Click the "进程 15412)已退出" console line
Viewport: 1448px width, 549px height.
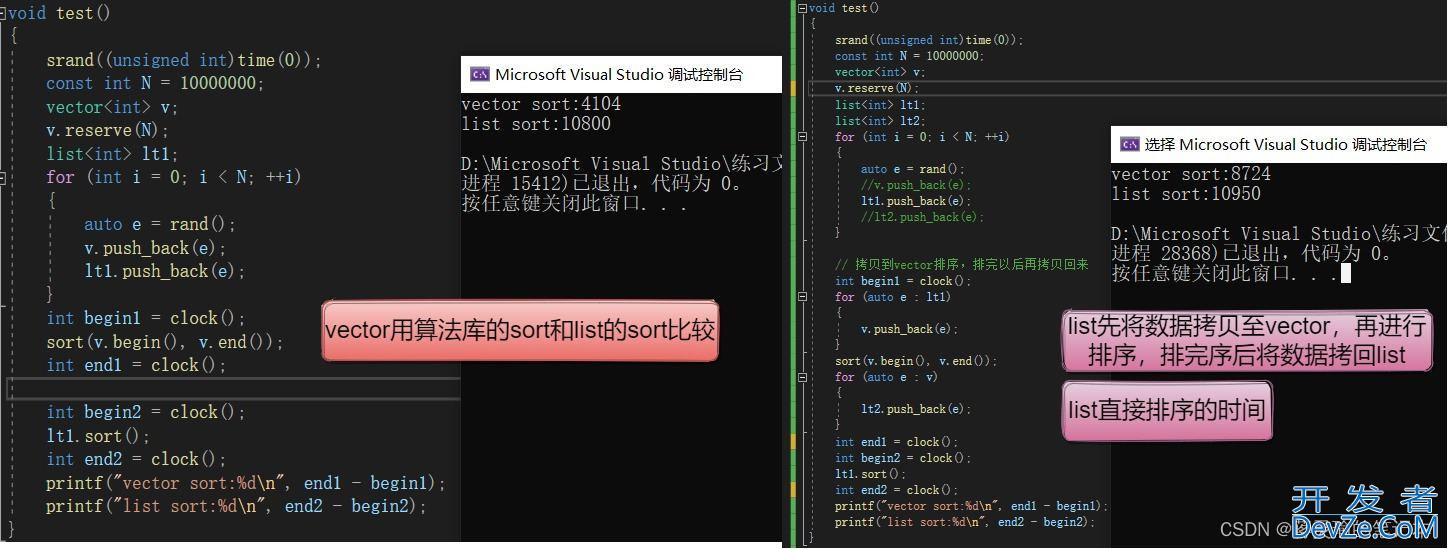601,184
